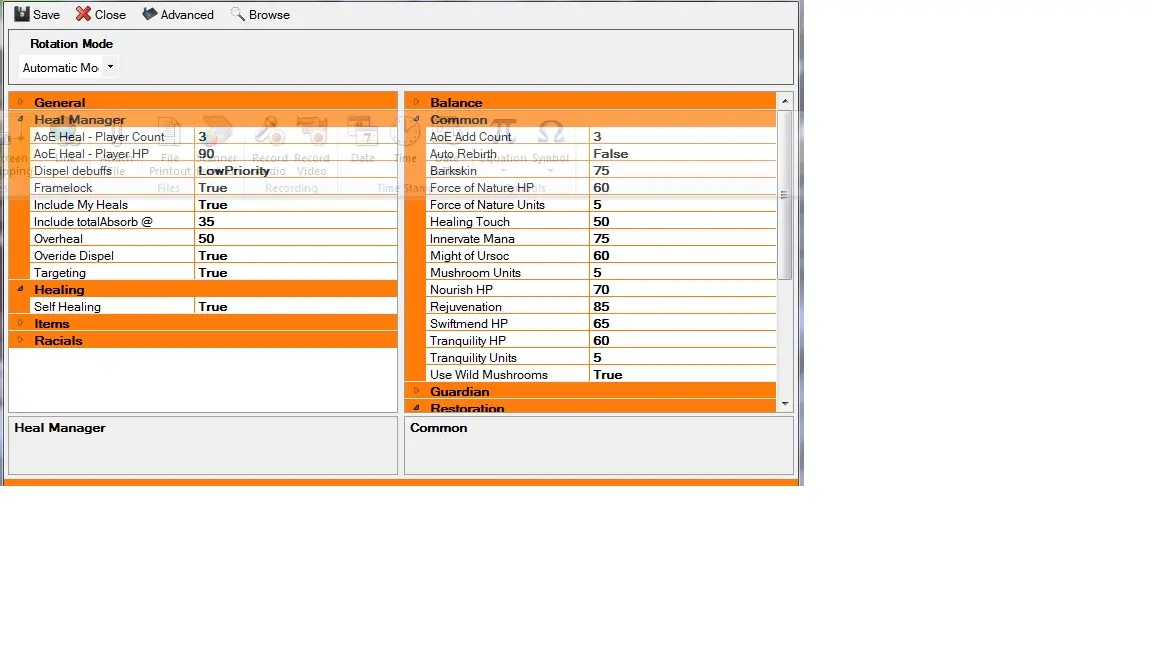
Task: Expand the General category
Action: coord(20,102)
